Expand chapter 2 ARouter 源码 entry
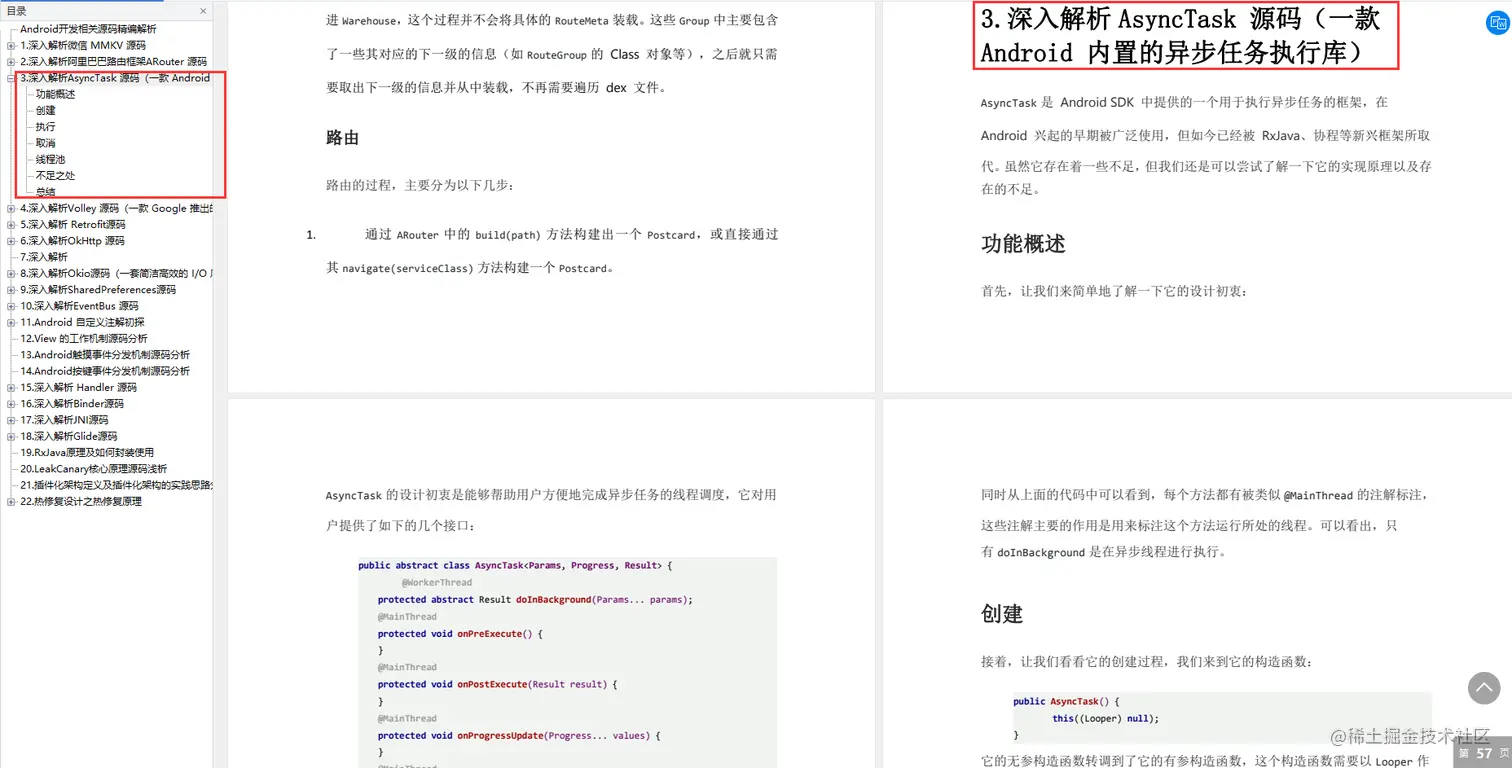This screenshot has height=768, width=1512. coord(10,61)
